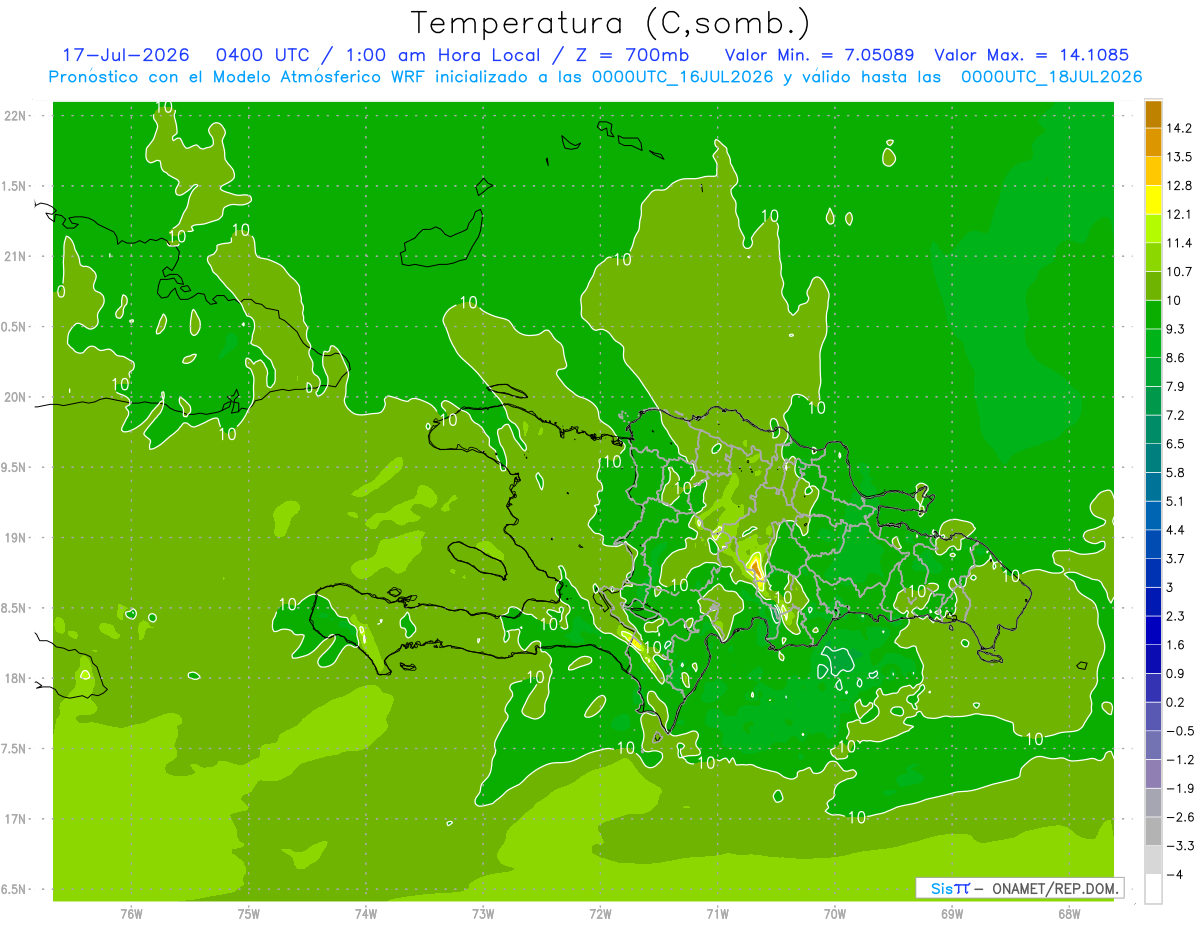Click the '12.8' colorbar value
1200x927 pixels.
(1180, 186)
